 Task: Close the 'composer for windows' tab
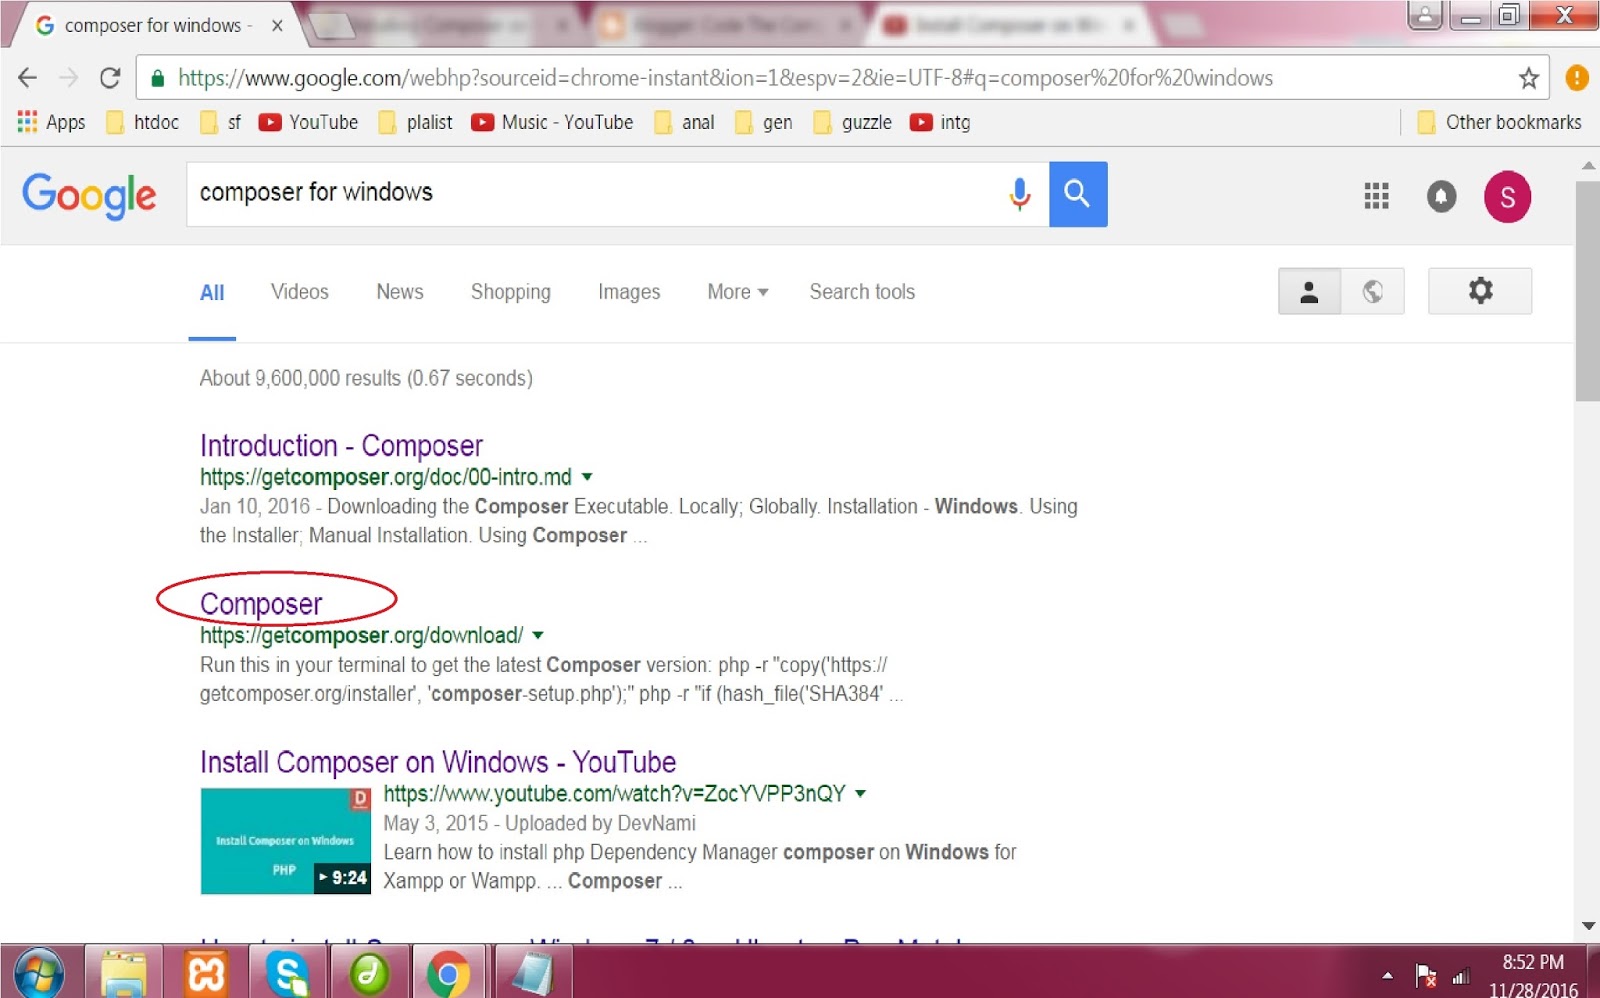[277, 25]
